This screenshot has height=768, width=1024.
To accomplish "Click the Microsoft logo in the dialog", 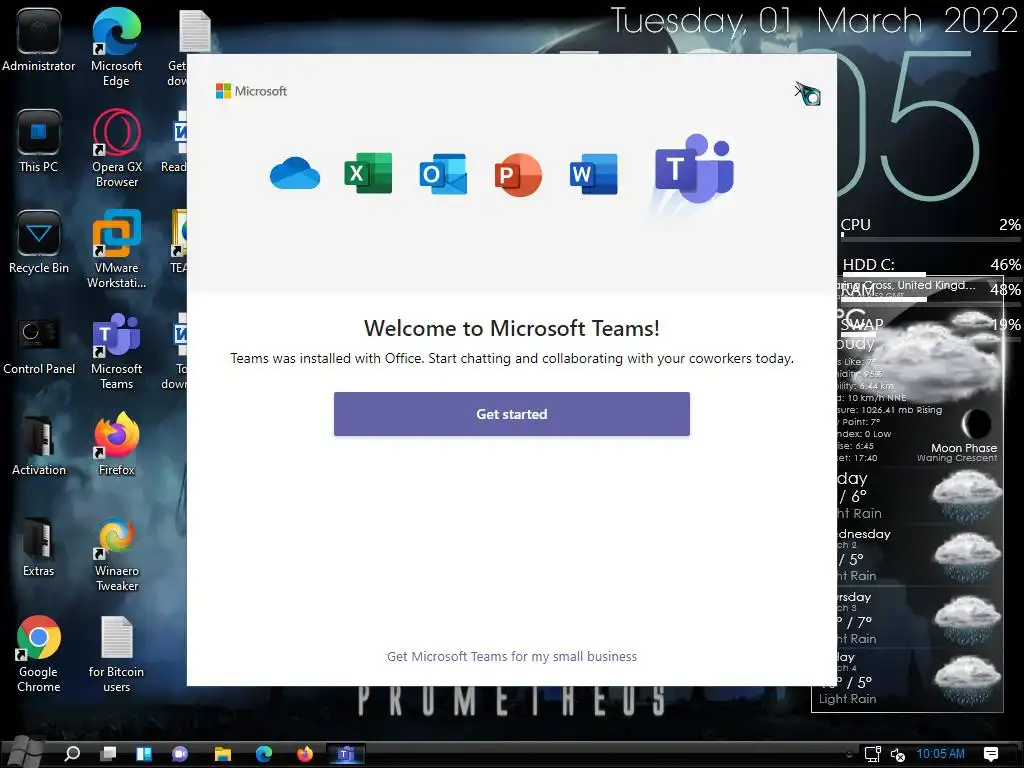I will pos(251,91).
